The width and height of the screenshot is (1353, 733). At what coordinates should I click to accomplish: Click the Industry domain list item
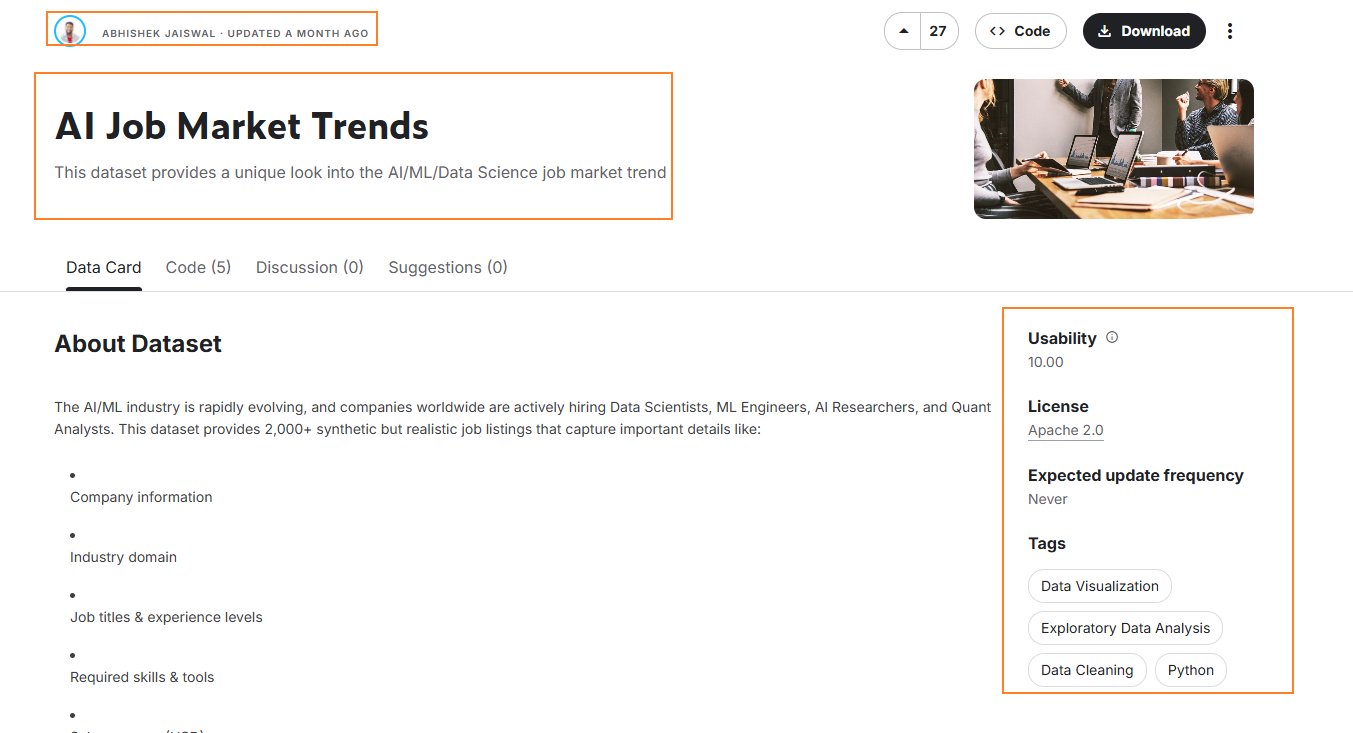pos(123,557)
